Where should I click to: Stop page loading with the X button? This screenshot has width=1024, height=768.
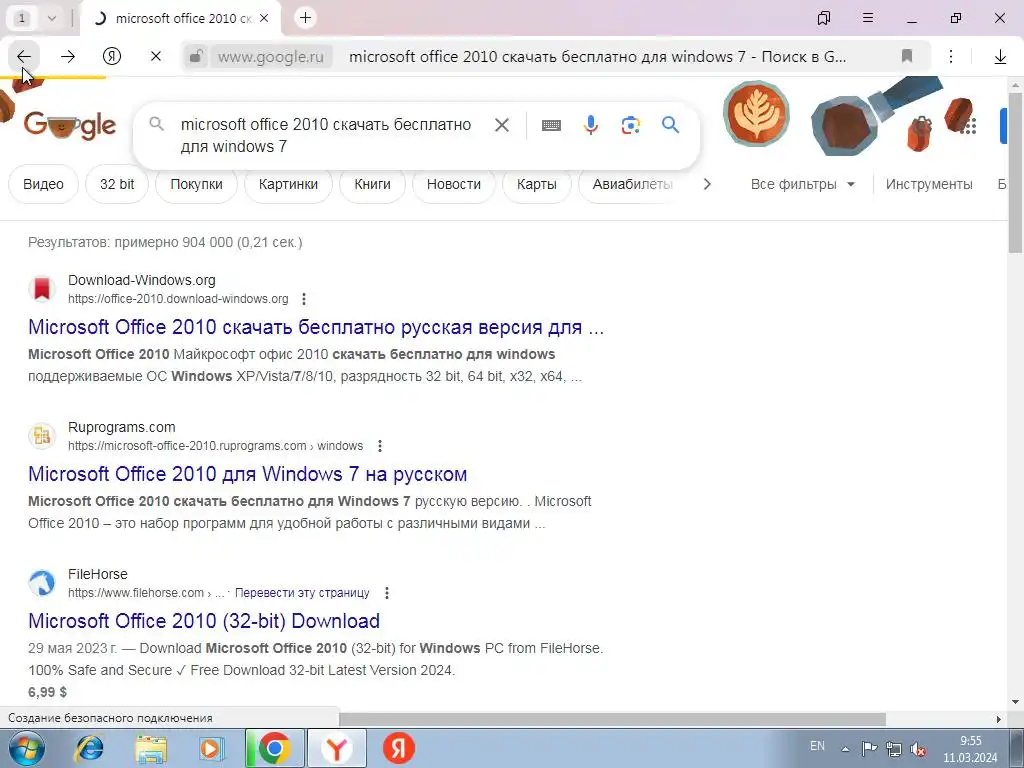(x=155, y=57)
